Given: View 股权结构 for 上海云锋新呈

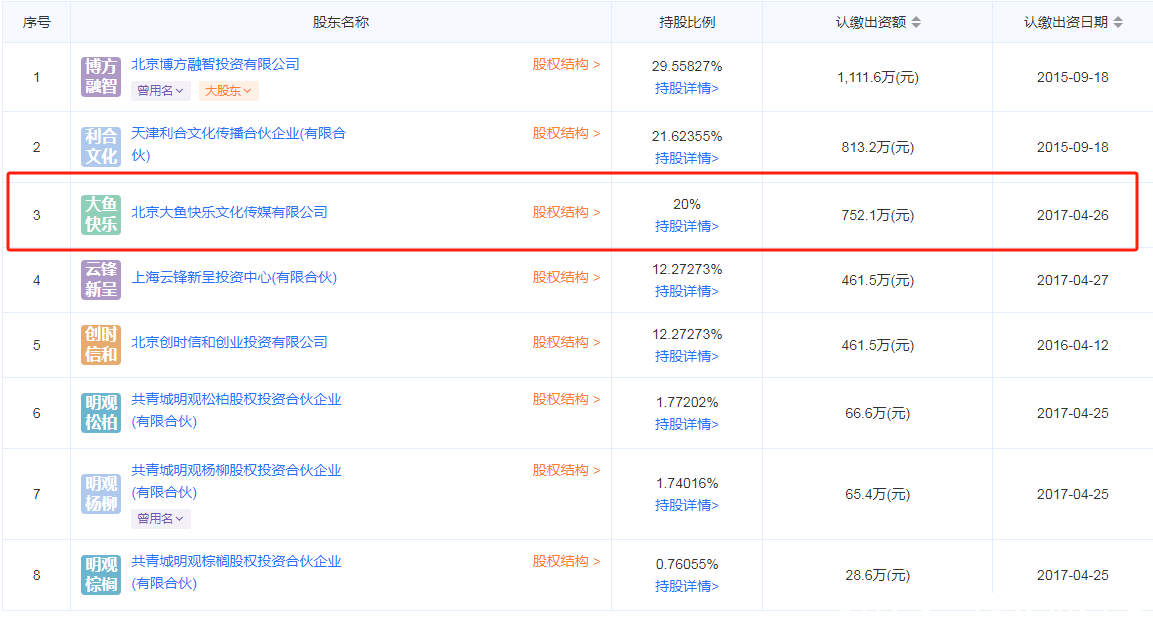Looking at the screenshot, I should coord(566,277).
